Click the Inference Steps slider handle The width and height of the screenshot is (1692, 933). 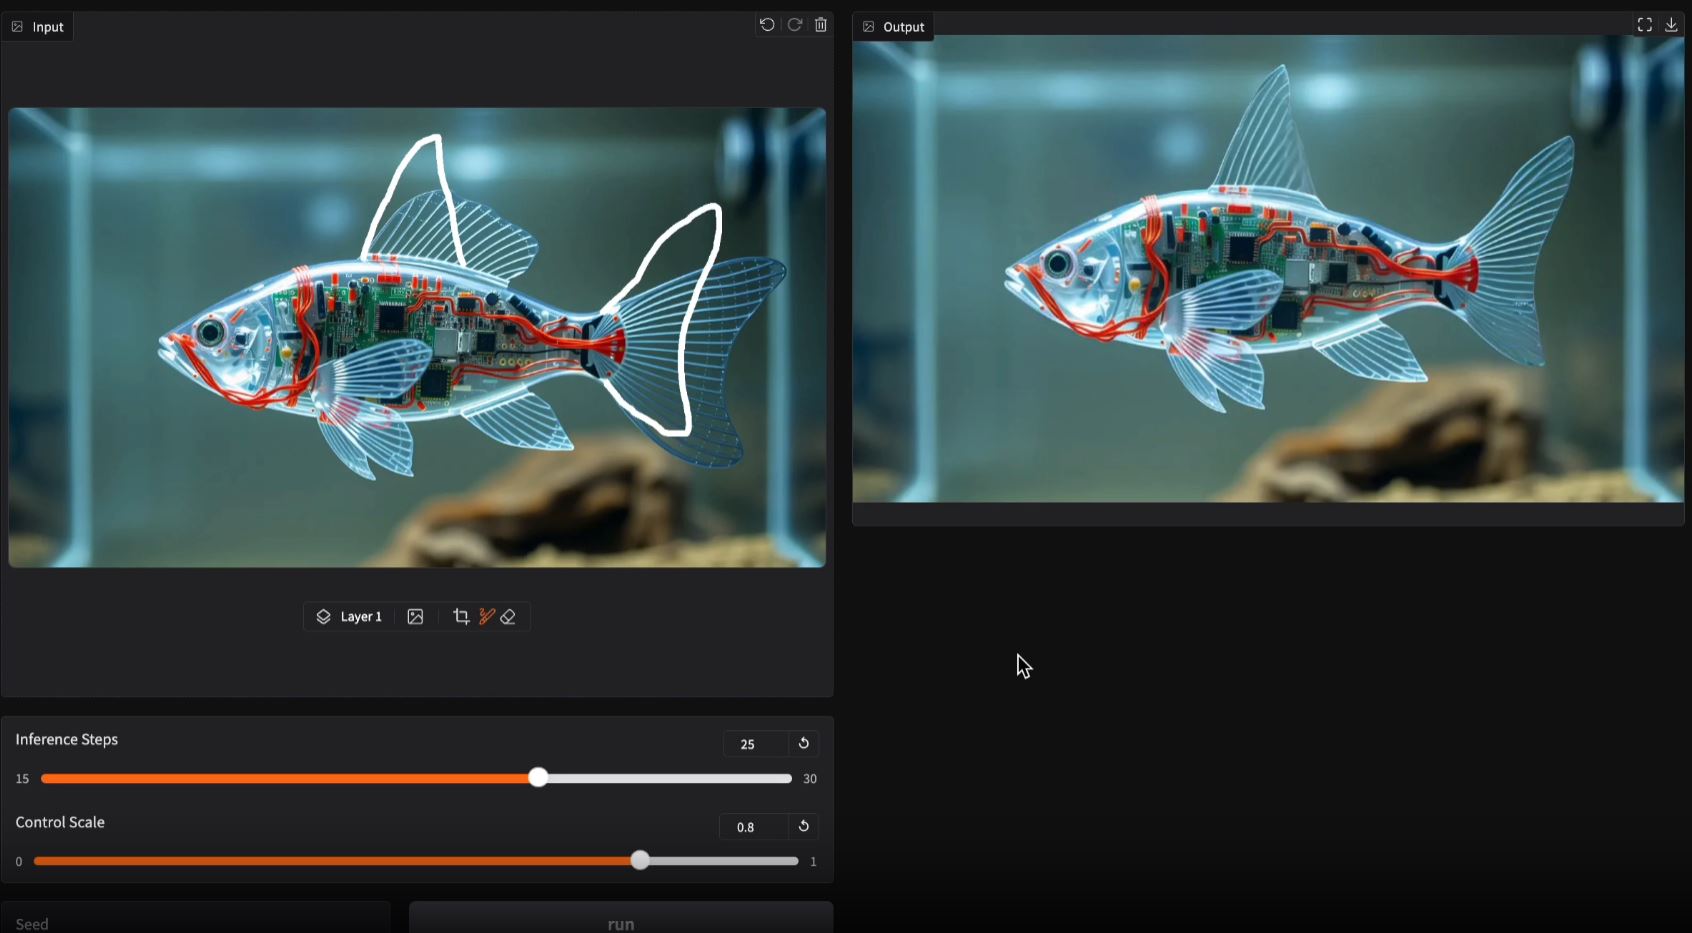(538, 778)
